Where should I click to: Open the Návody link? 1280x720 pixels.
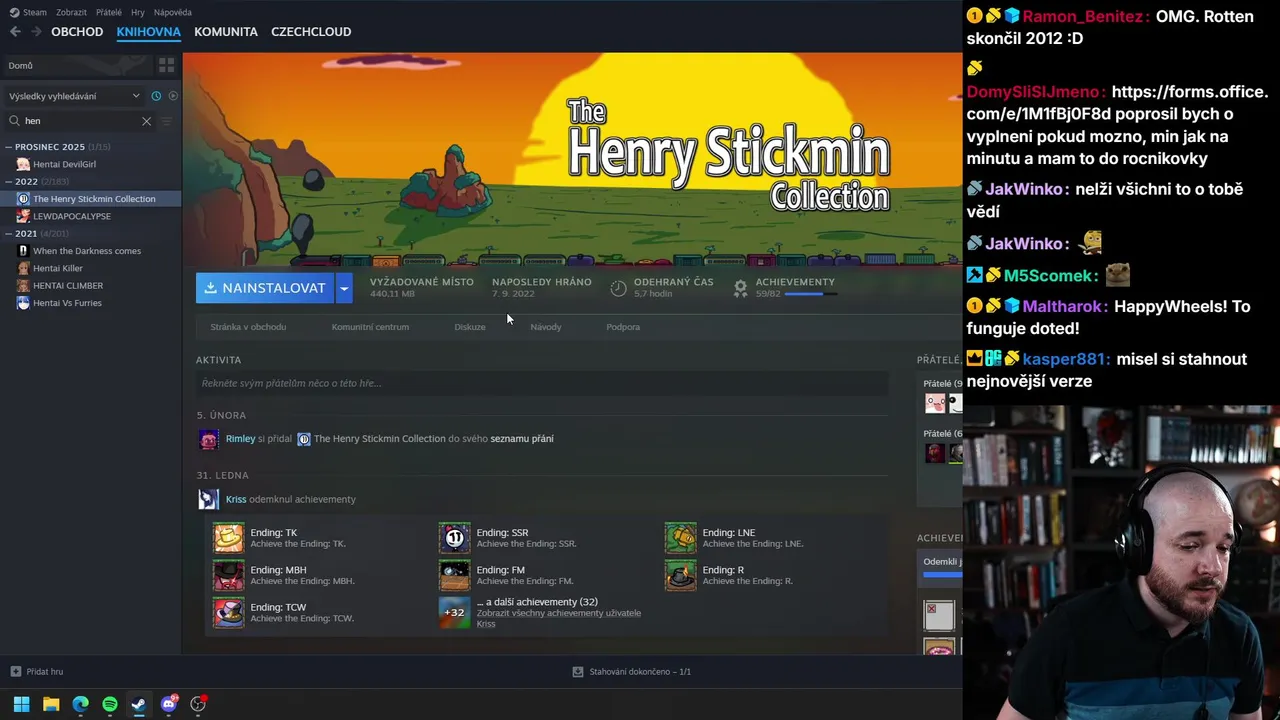[546, 327]
